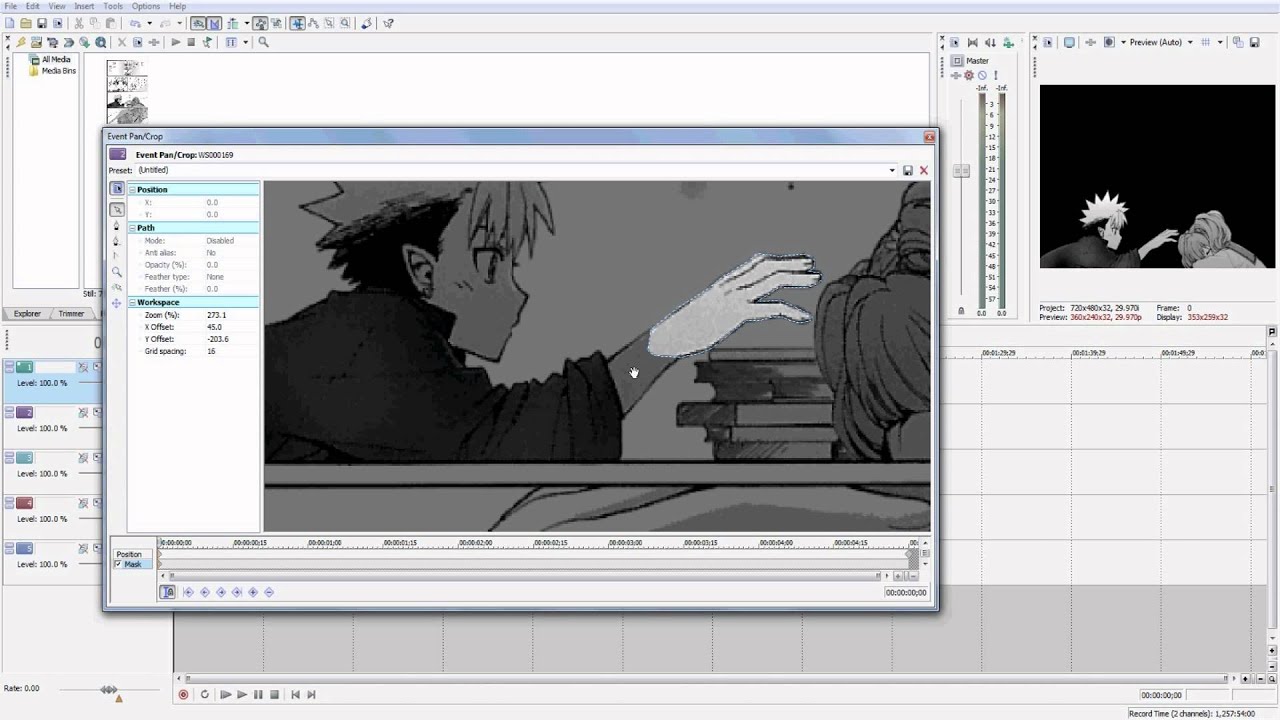1280x720 pixels.
Task: Toggle Loop Playback in transport bar
Action: pyautogui.click(x=205, y=694)
